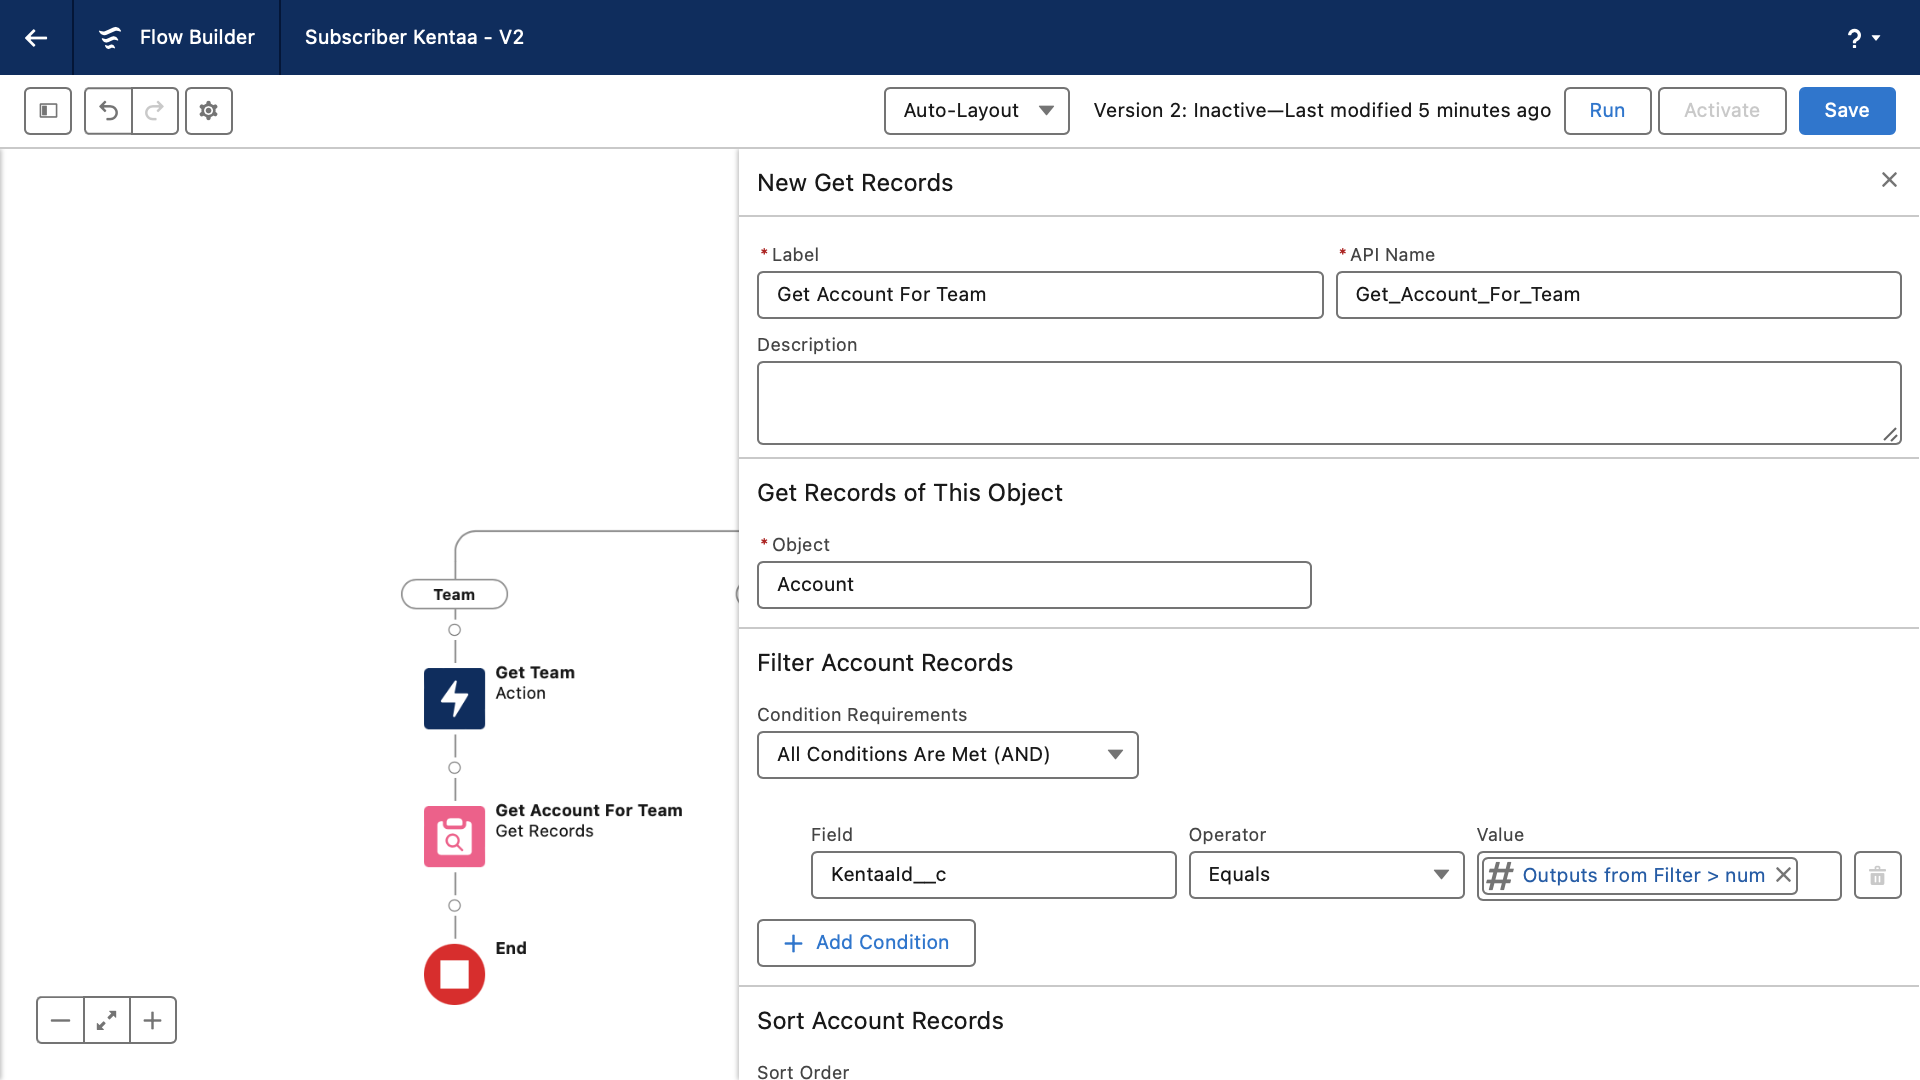The width and height of the screenshot is (1920, 1080).
Task: Open the Equals operator dropdown
Action: click(1326, 875)
